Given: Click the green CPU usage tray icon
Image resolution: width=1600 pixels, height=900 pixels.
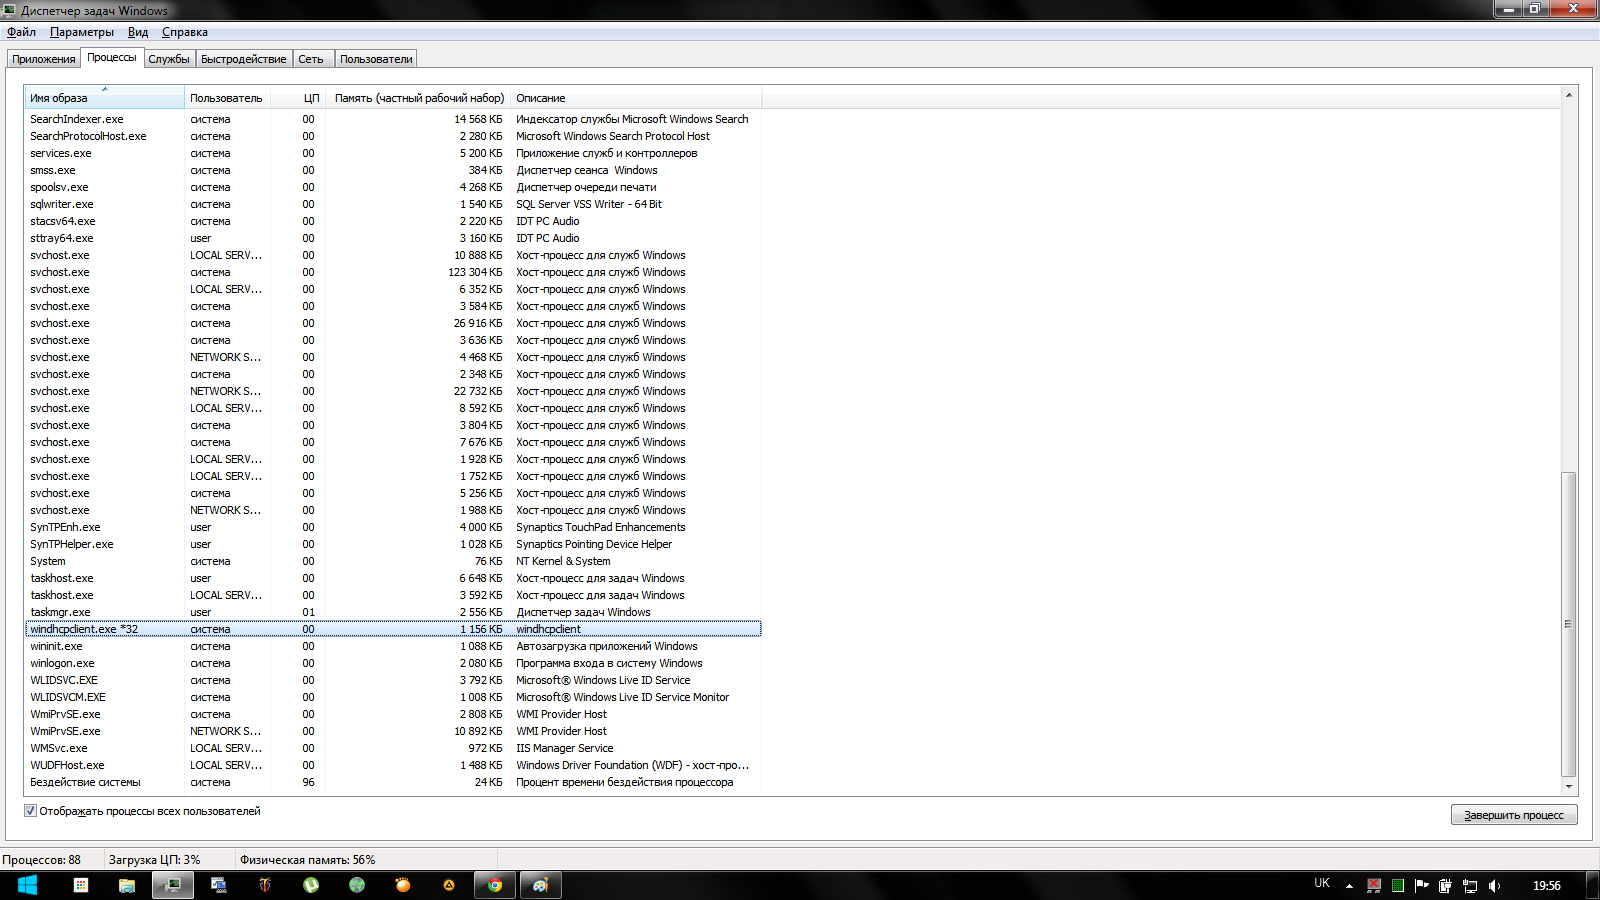Looking at the screenshot, I should coord(1397,885).
